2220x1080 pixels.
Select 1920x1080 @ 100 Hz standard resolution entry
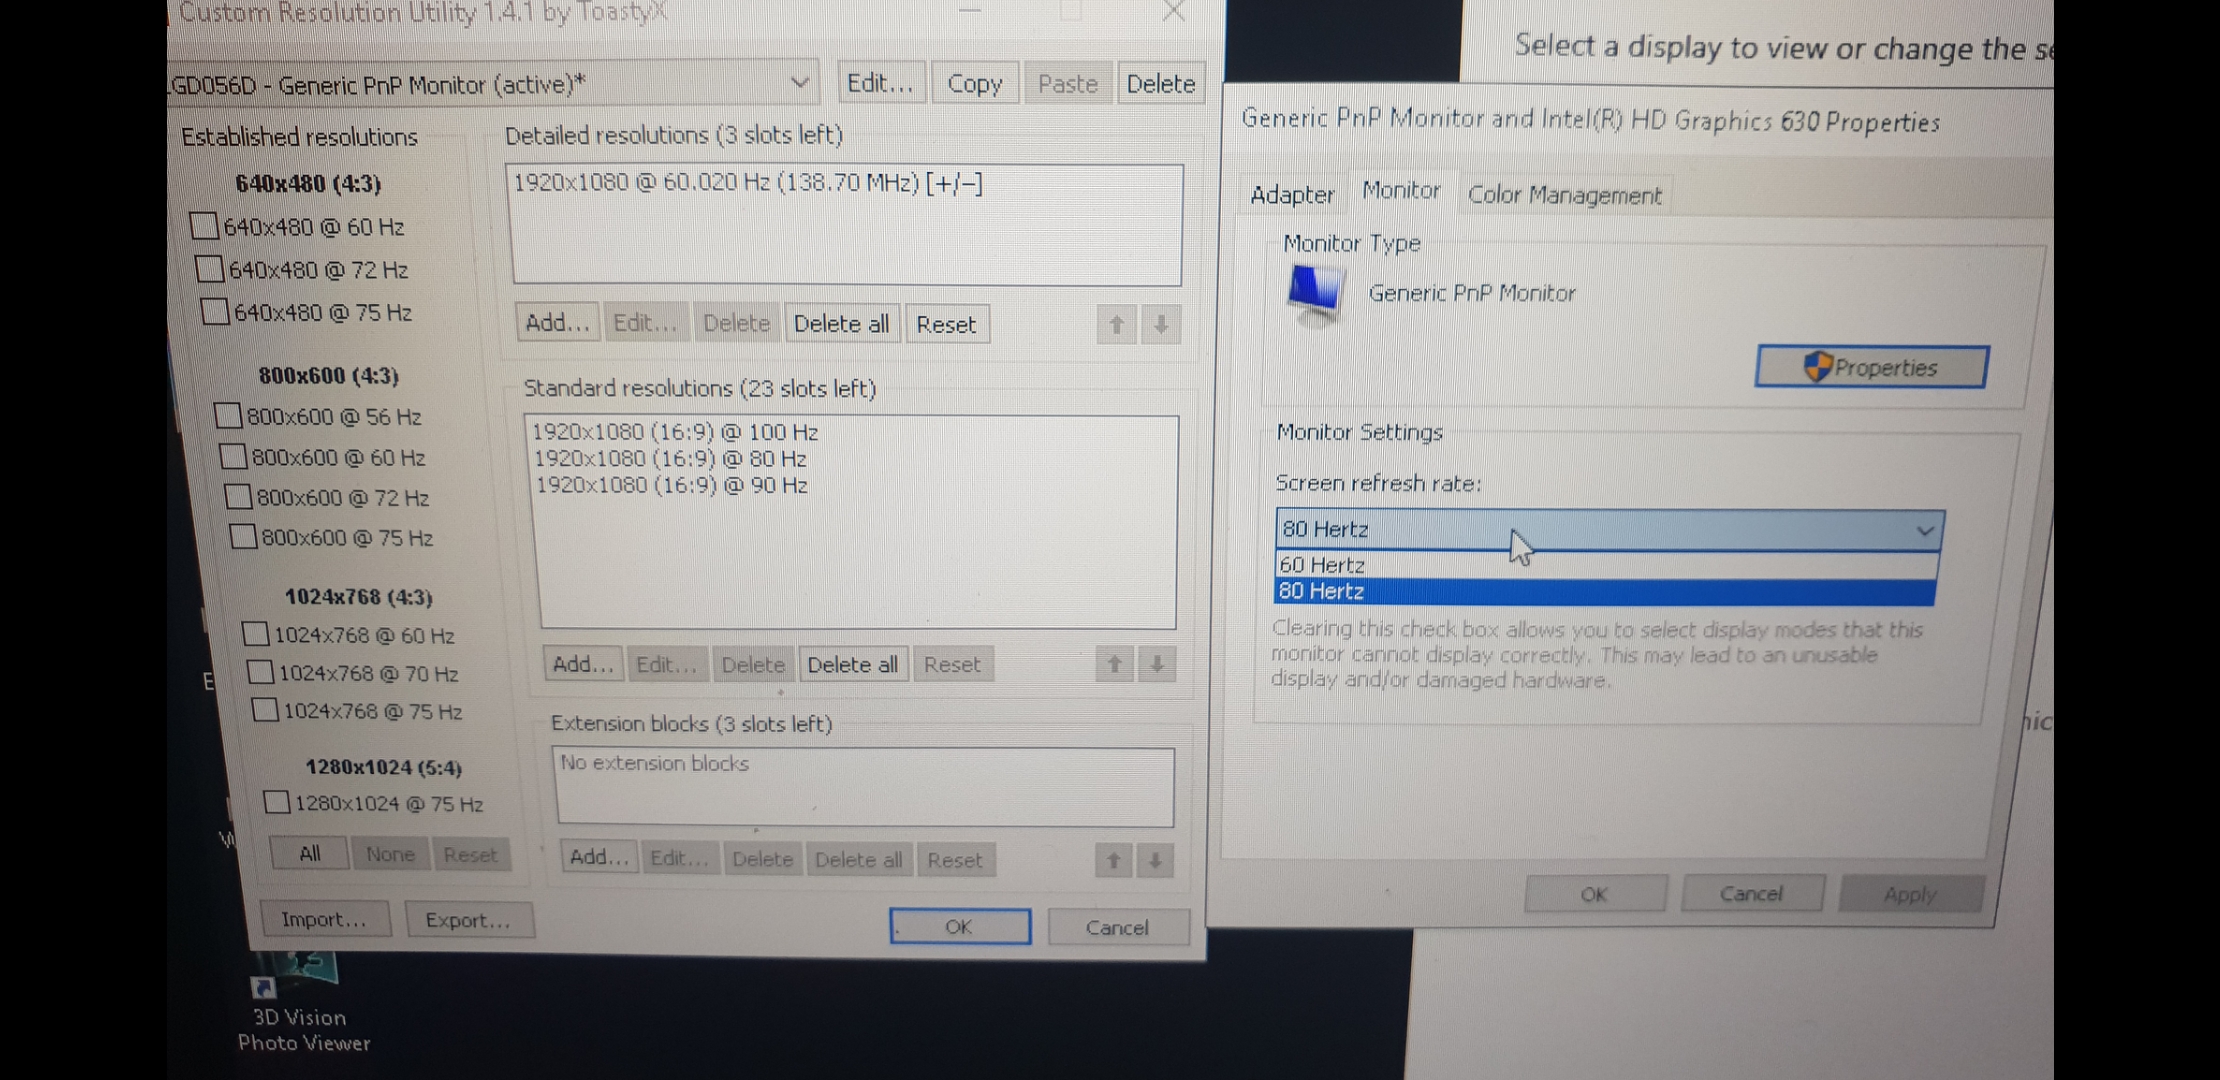tap(675, 432)
